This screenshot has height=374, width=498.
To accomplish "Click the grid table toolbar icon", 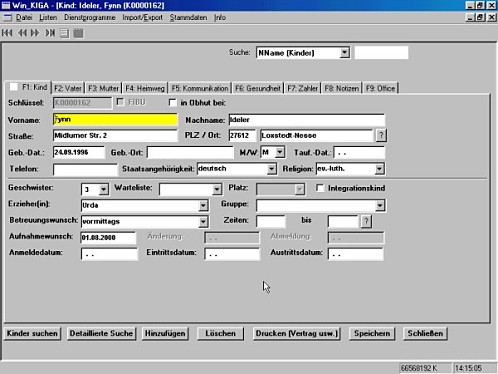I will [x=78, y=33].
